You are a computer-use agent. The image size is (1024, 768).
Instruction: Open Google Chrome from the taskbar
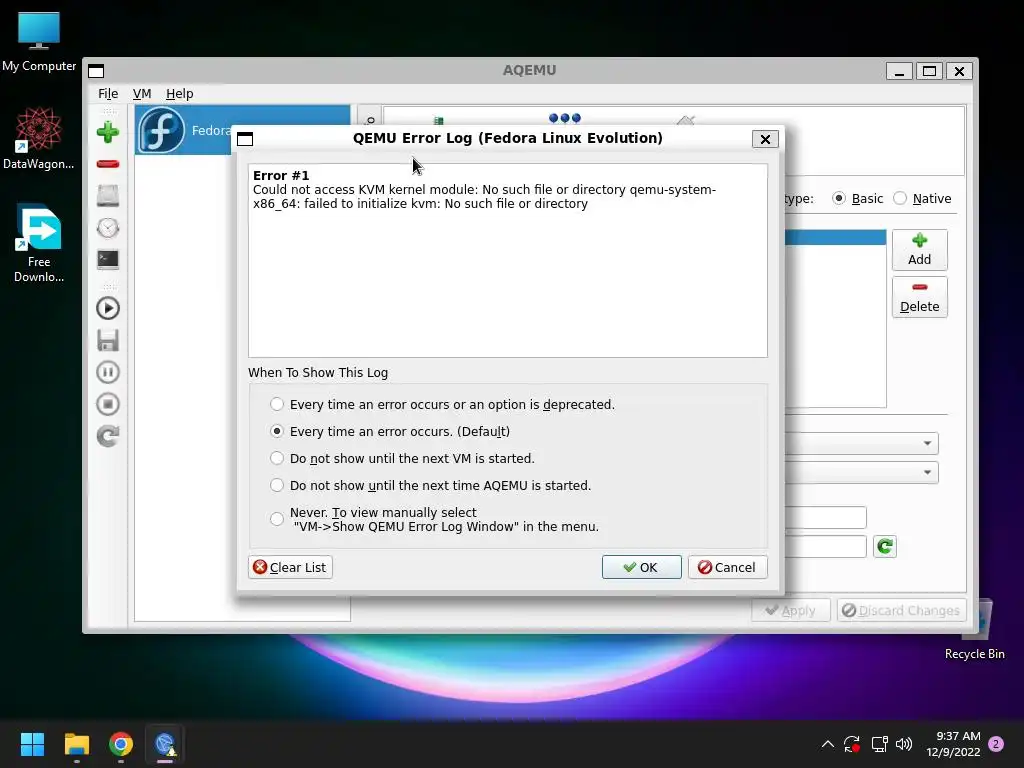[x=121, y=744]
